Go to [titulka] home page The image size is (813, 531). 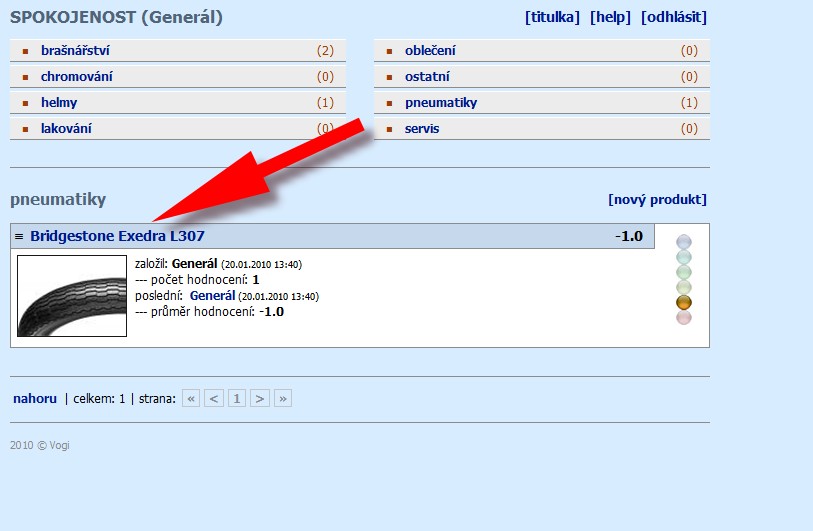tap(552, 17)
